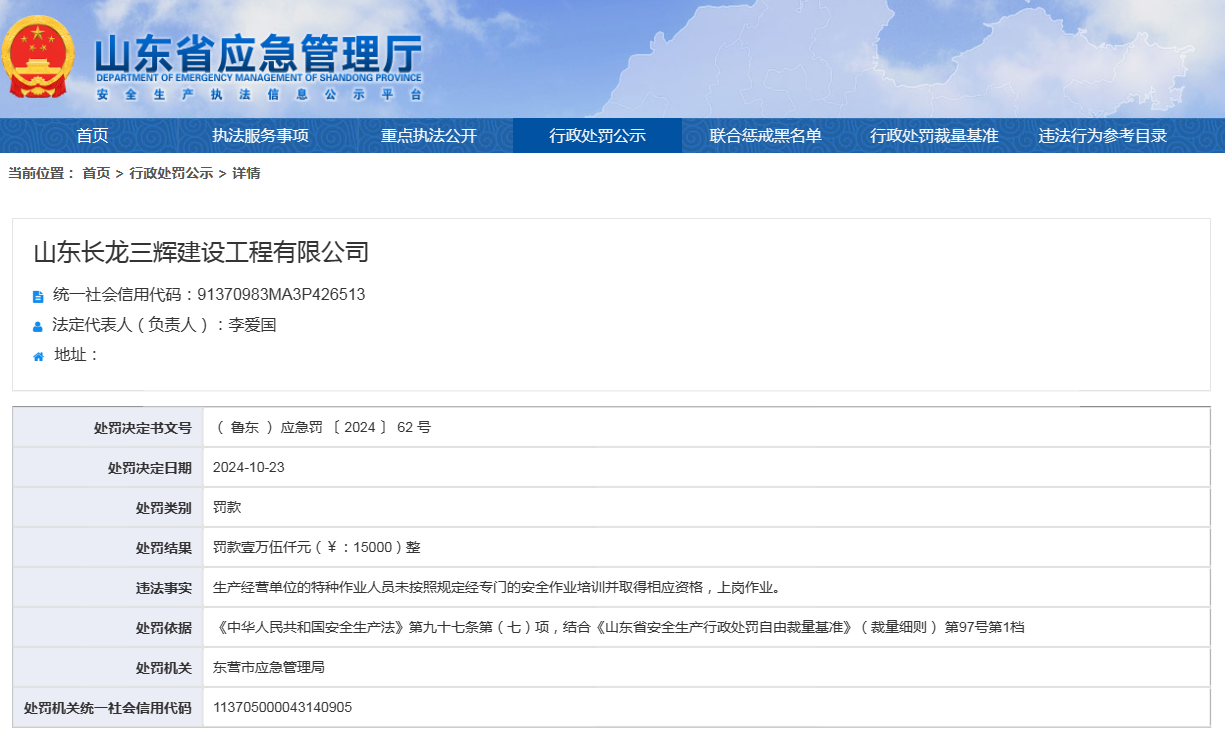This screenshot has height=730, width=1225.
Task: Click the 处罚决定书文号 label cell
Action: pyautogui.click(x=108, y=427)
